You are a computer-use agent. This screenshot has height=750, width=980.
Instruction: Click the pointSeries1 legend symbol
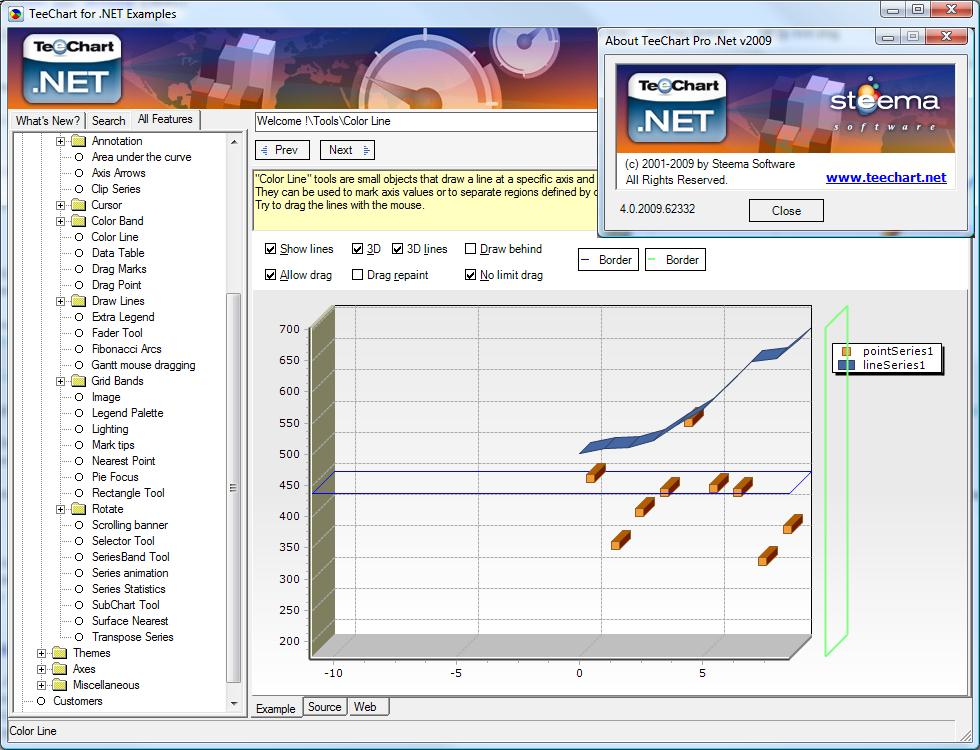pyautogui.click(x=847, y=351)
